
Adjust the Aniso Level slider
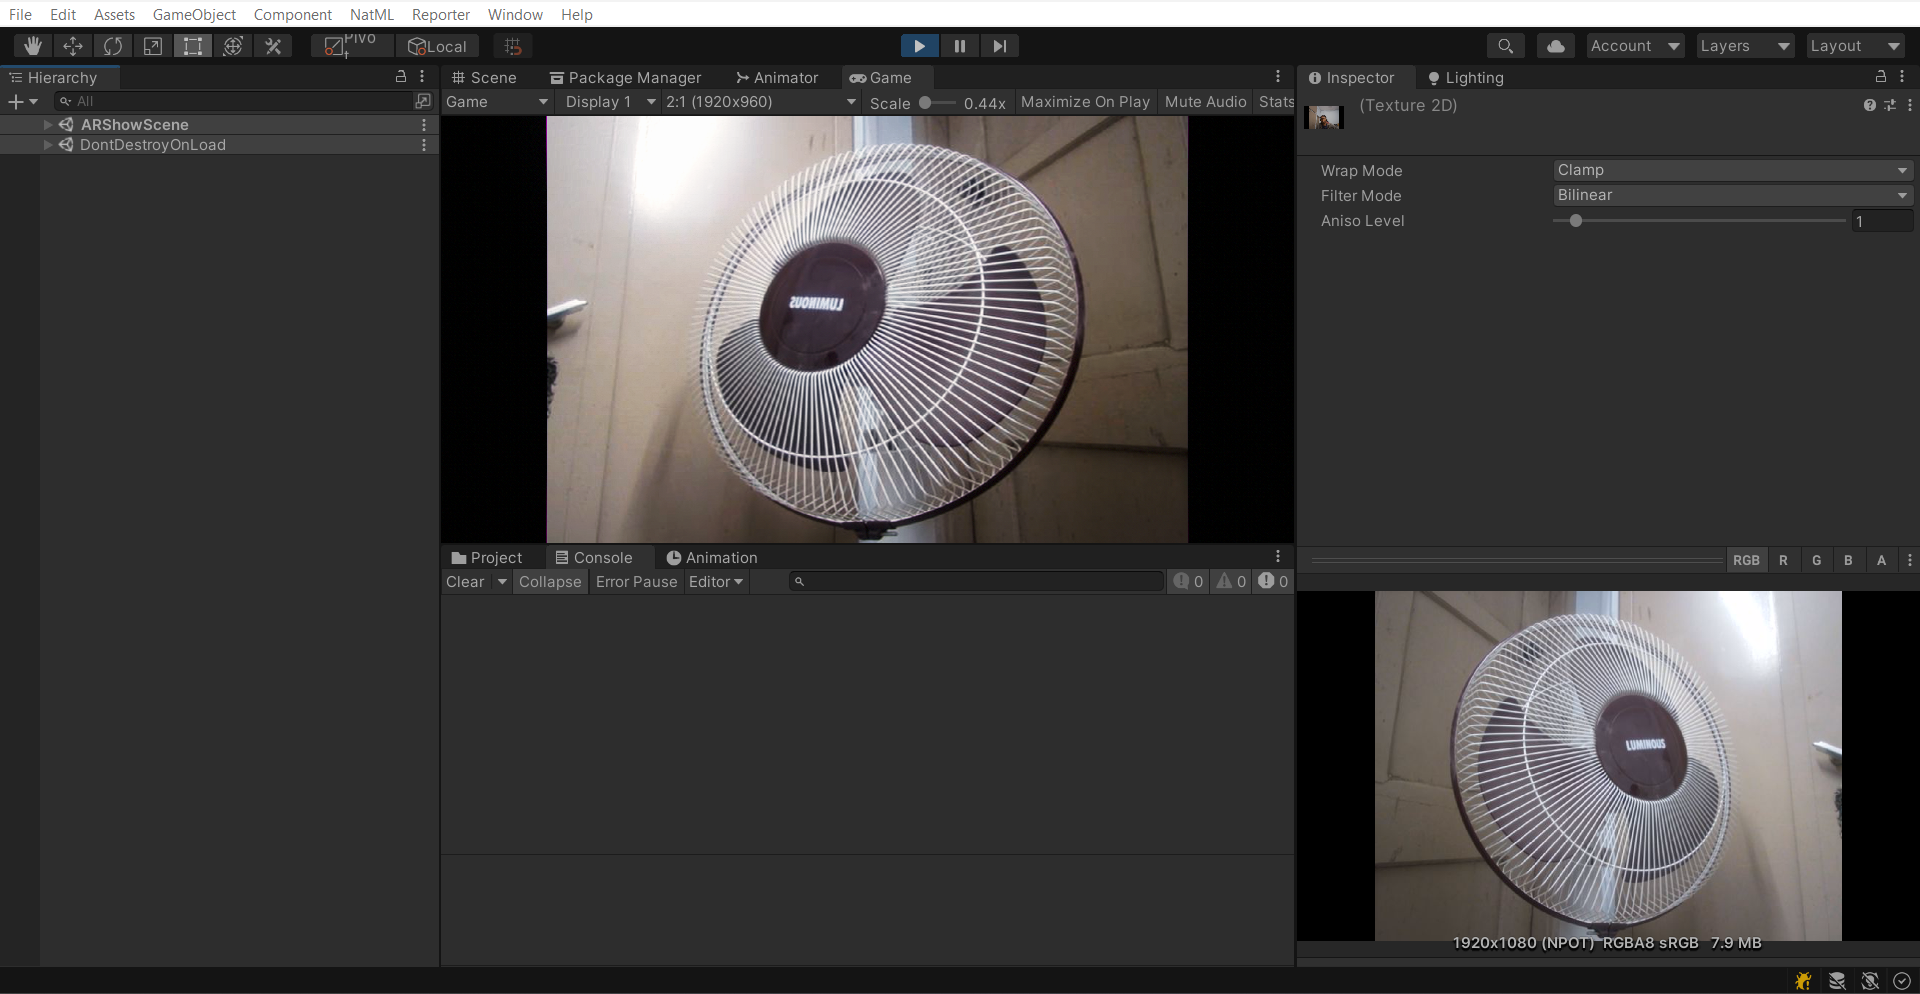point(1574,221)
